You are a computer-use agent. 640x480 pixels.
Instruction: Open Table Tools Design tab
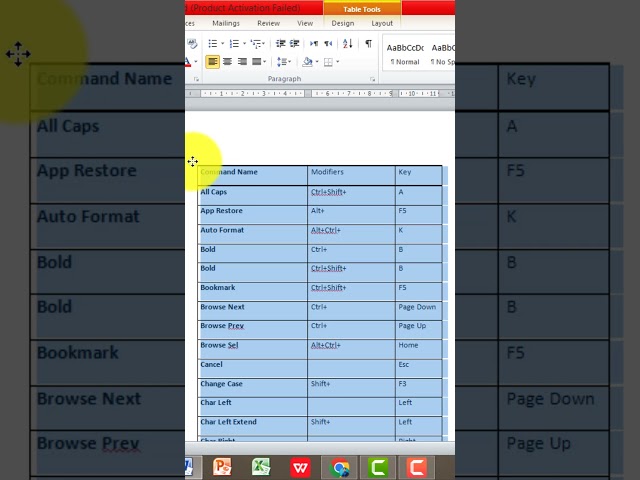[342, 23]
